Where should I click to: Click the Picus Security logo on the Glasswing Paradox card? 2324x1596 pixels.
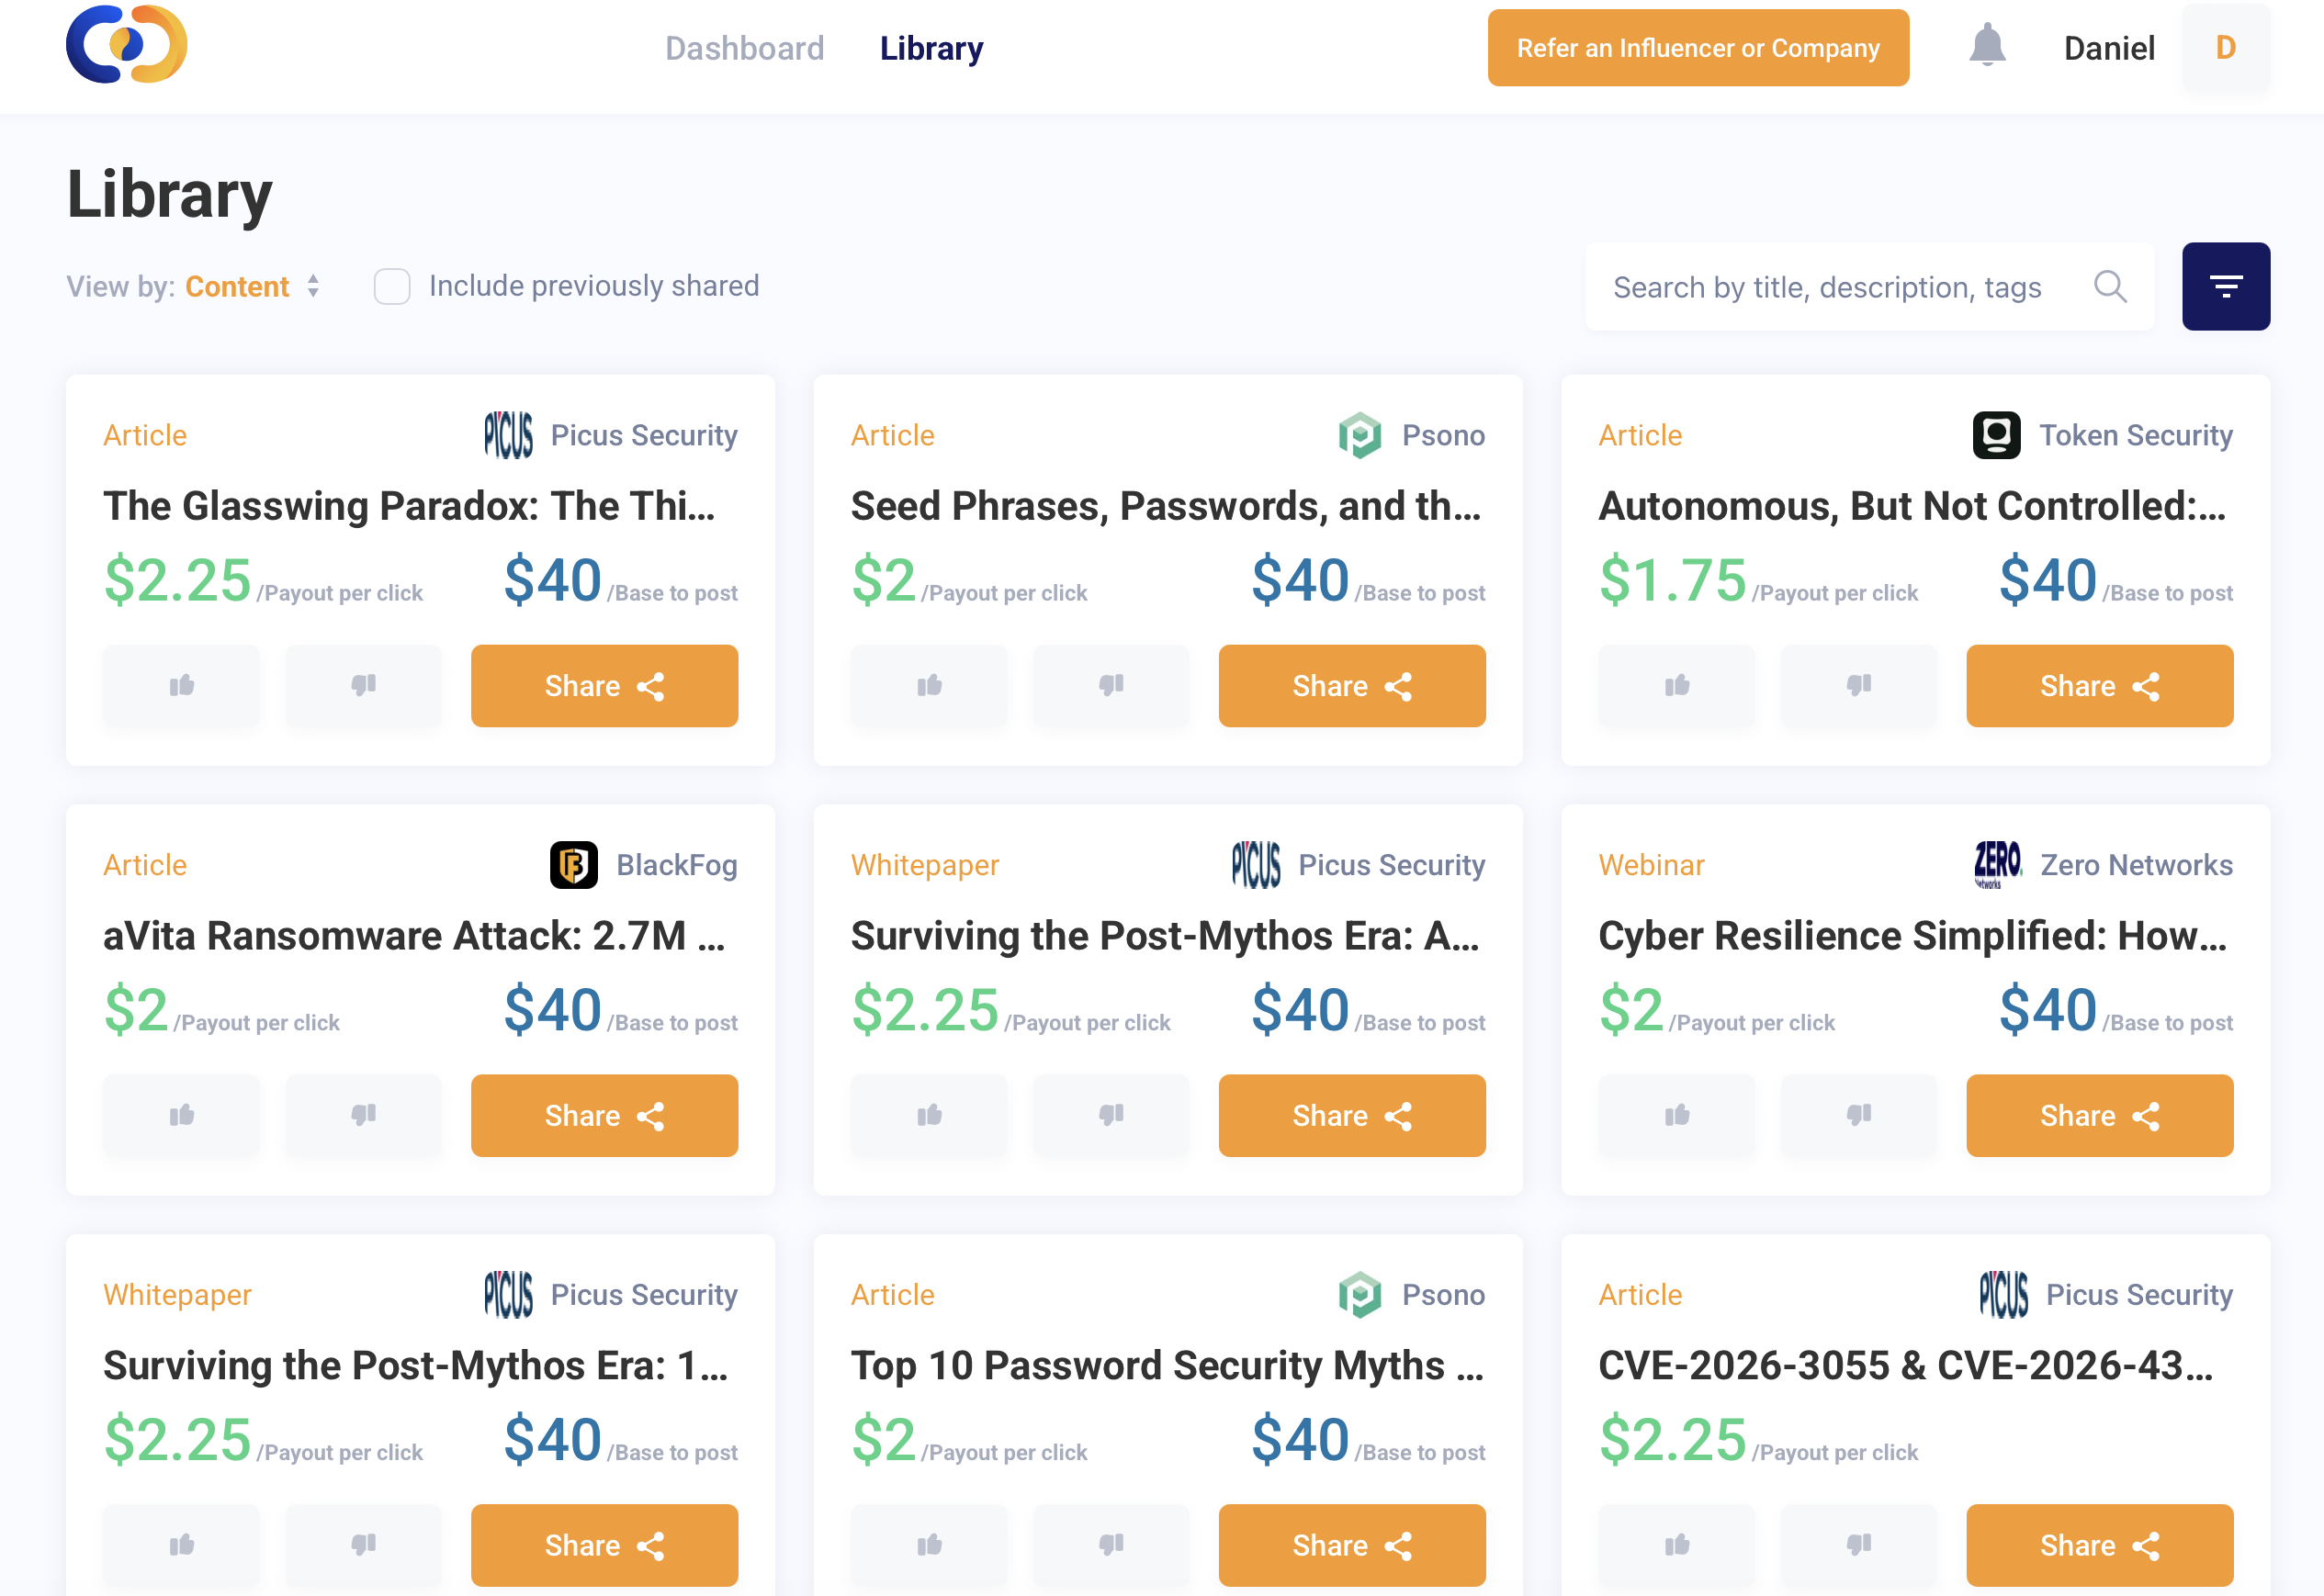click(508, 435)
